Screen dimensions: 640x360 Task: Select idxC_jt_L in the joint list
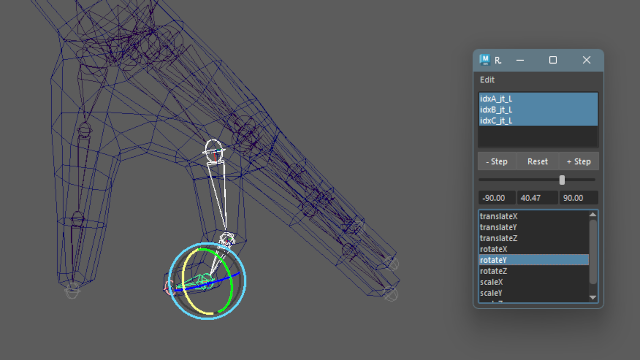538,121
